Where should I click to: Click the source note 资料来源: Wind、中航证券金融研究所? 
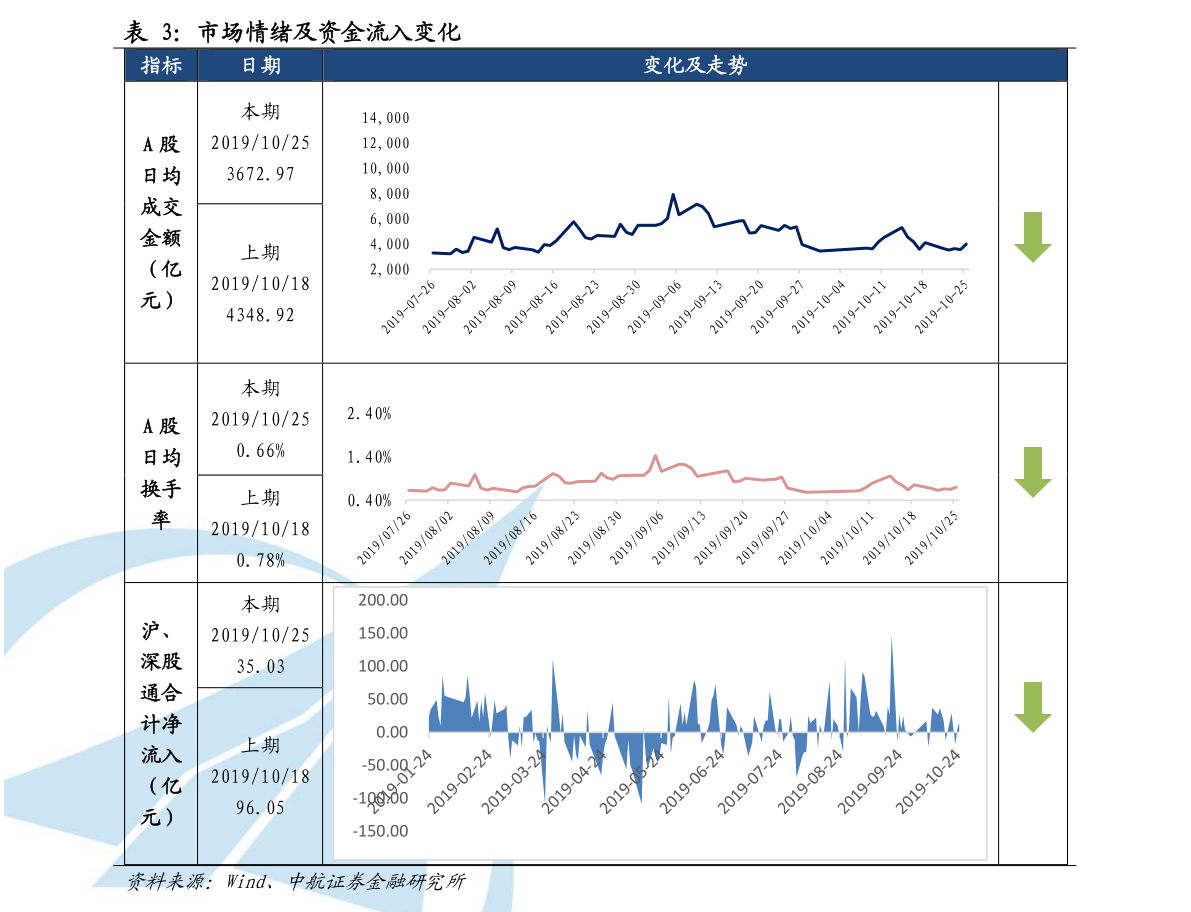296,881
